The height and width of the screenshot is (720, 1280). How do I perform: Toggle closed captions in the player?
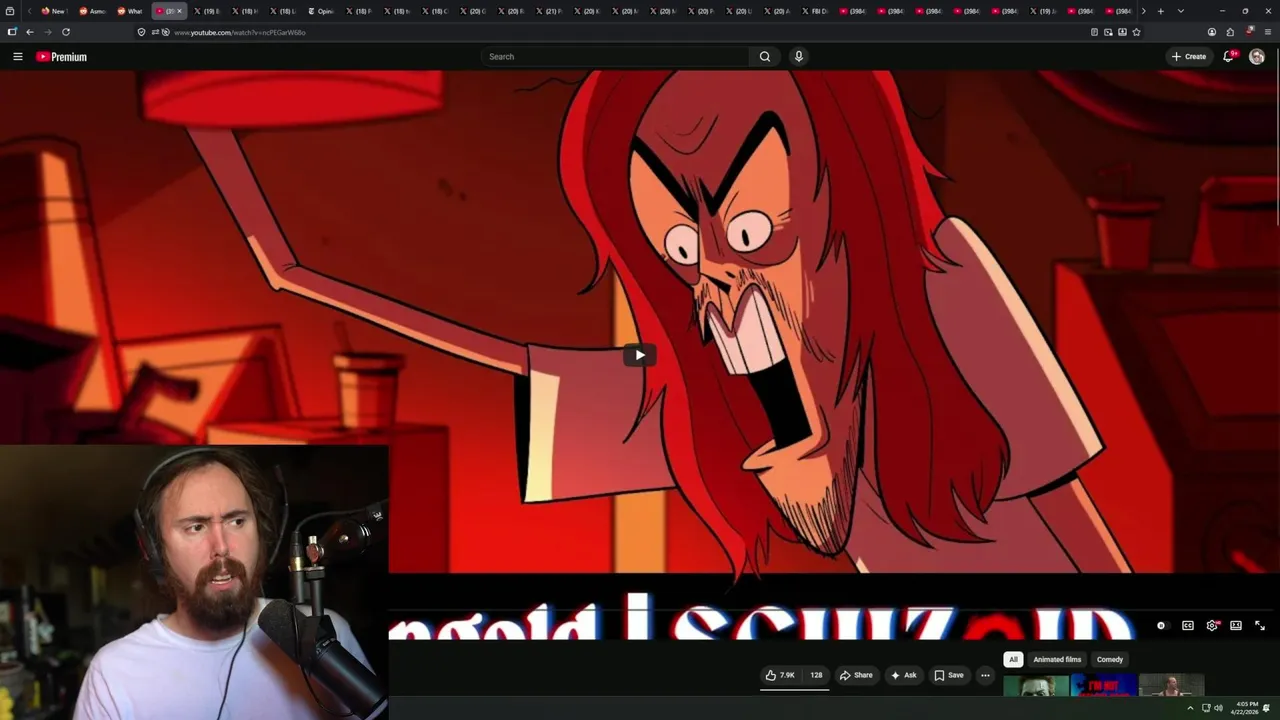(1187, 626)
